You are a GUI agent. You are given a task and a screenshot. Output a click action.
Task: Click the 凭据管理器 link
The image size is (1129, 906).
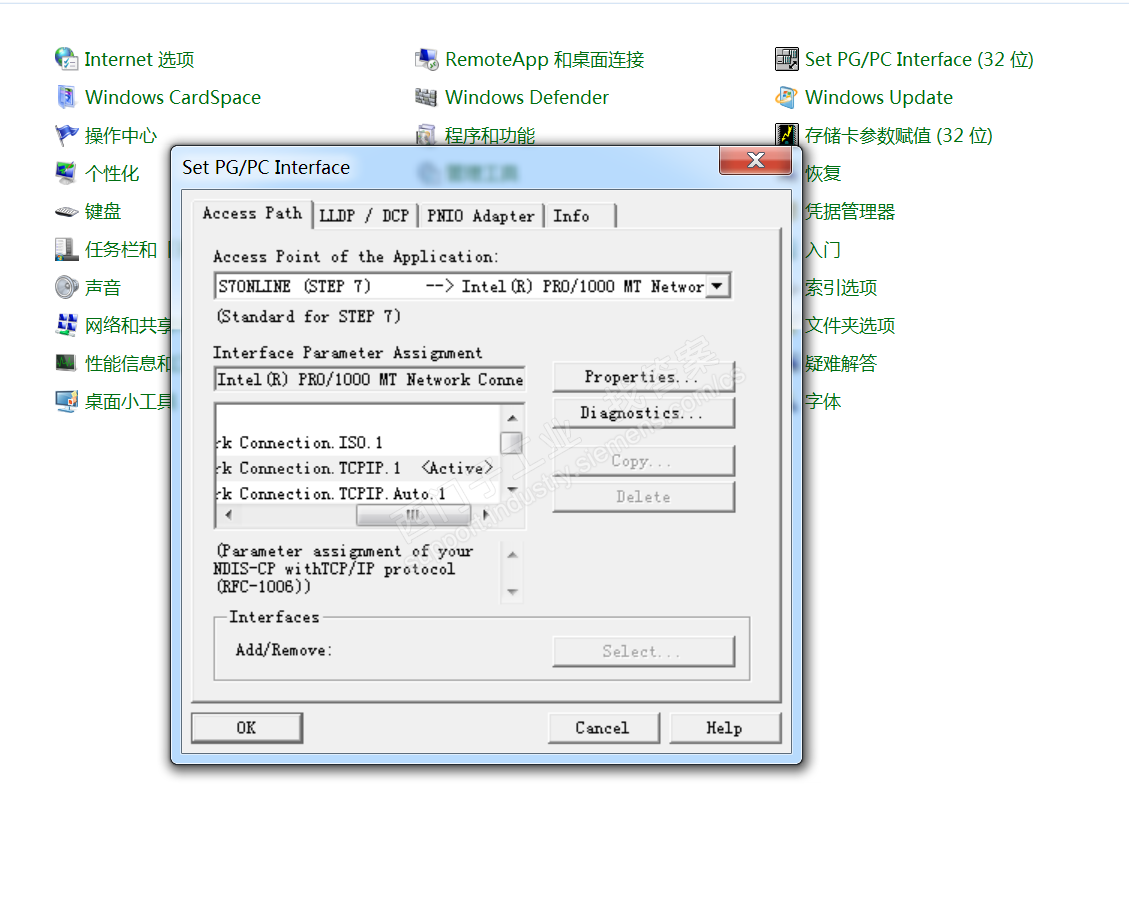point(850,212)
